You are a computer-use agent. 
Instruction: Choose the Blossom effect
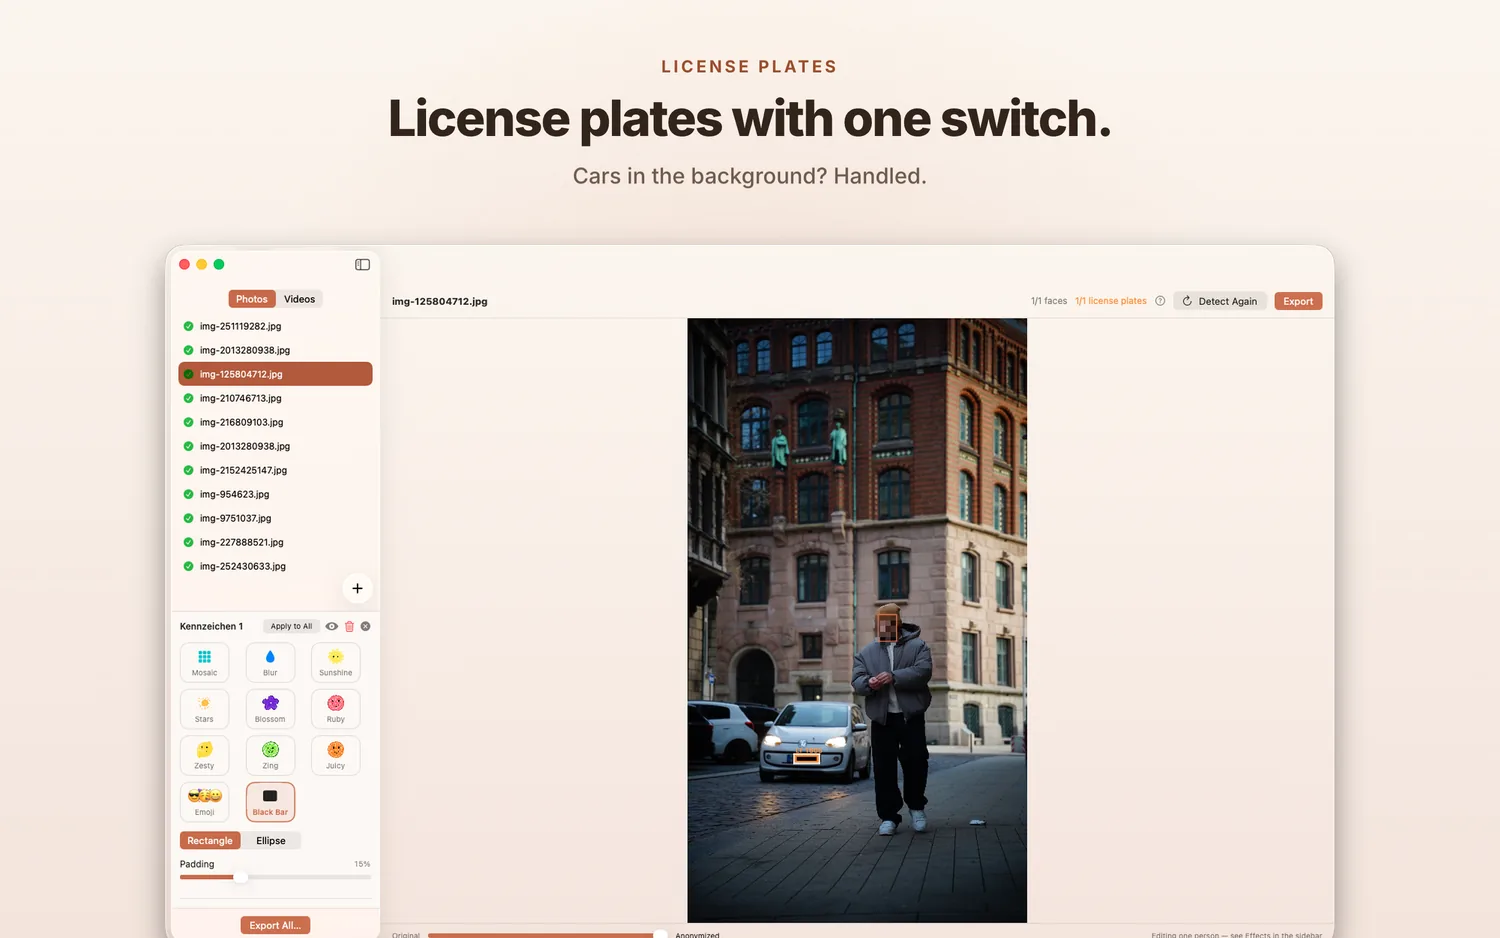[270, 709]
